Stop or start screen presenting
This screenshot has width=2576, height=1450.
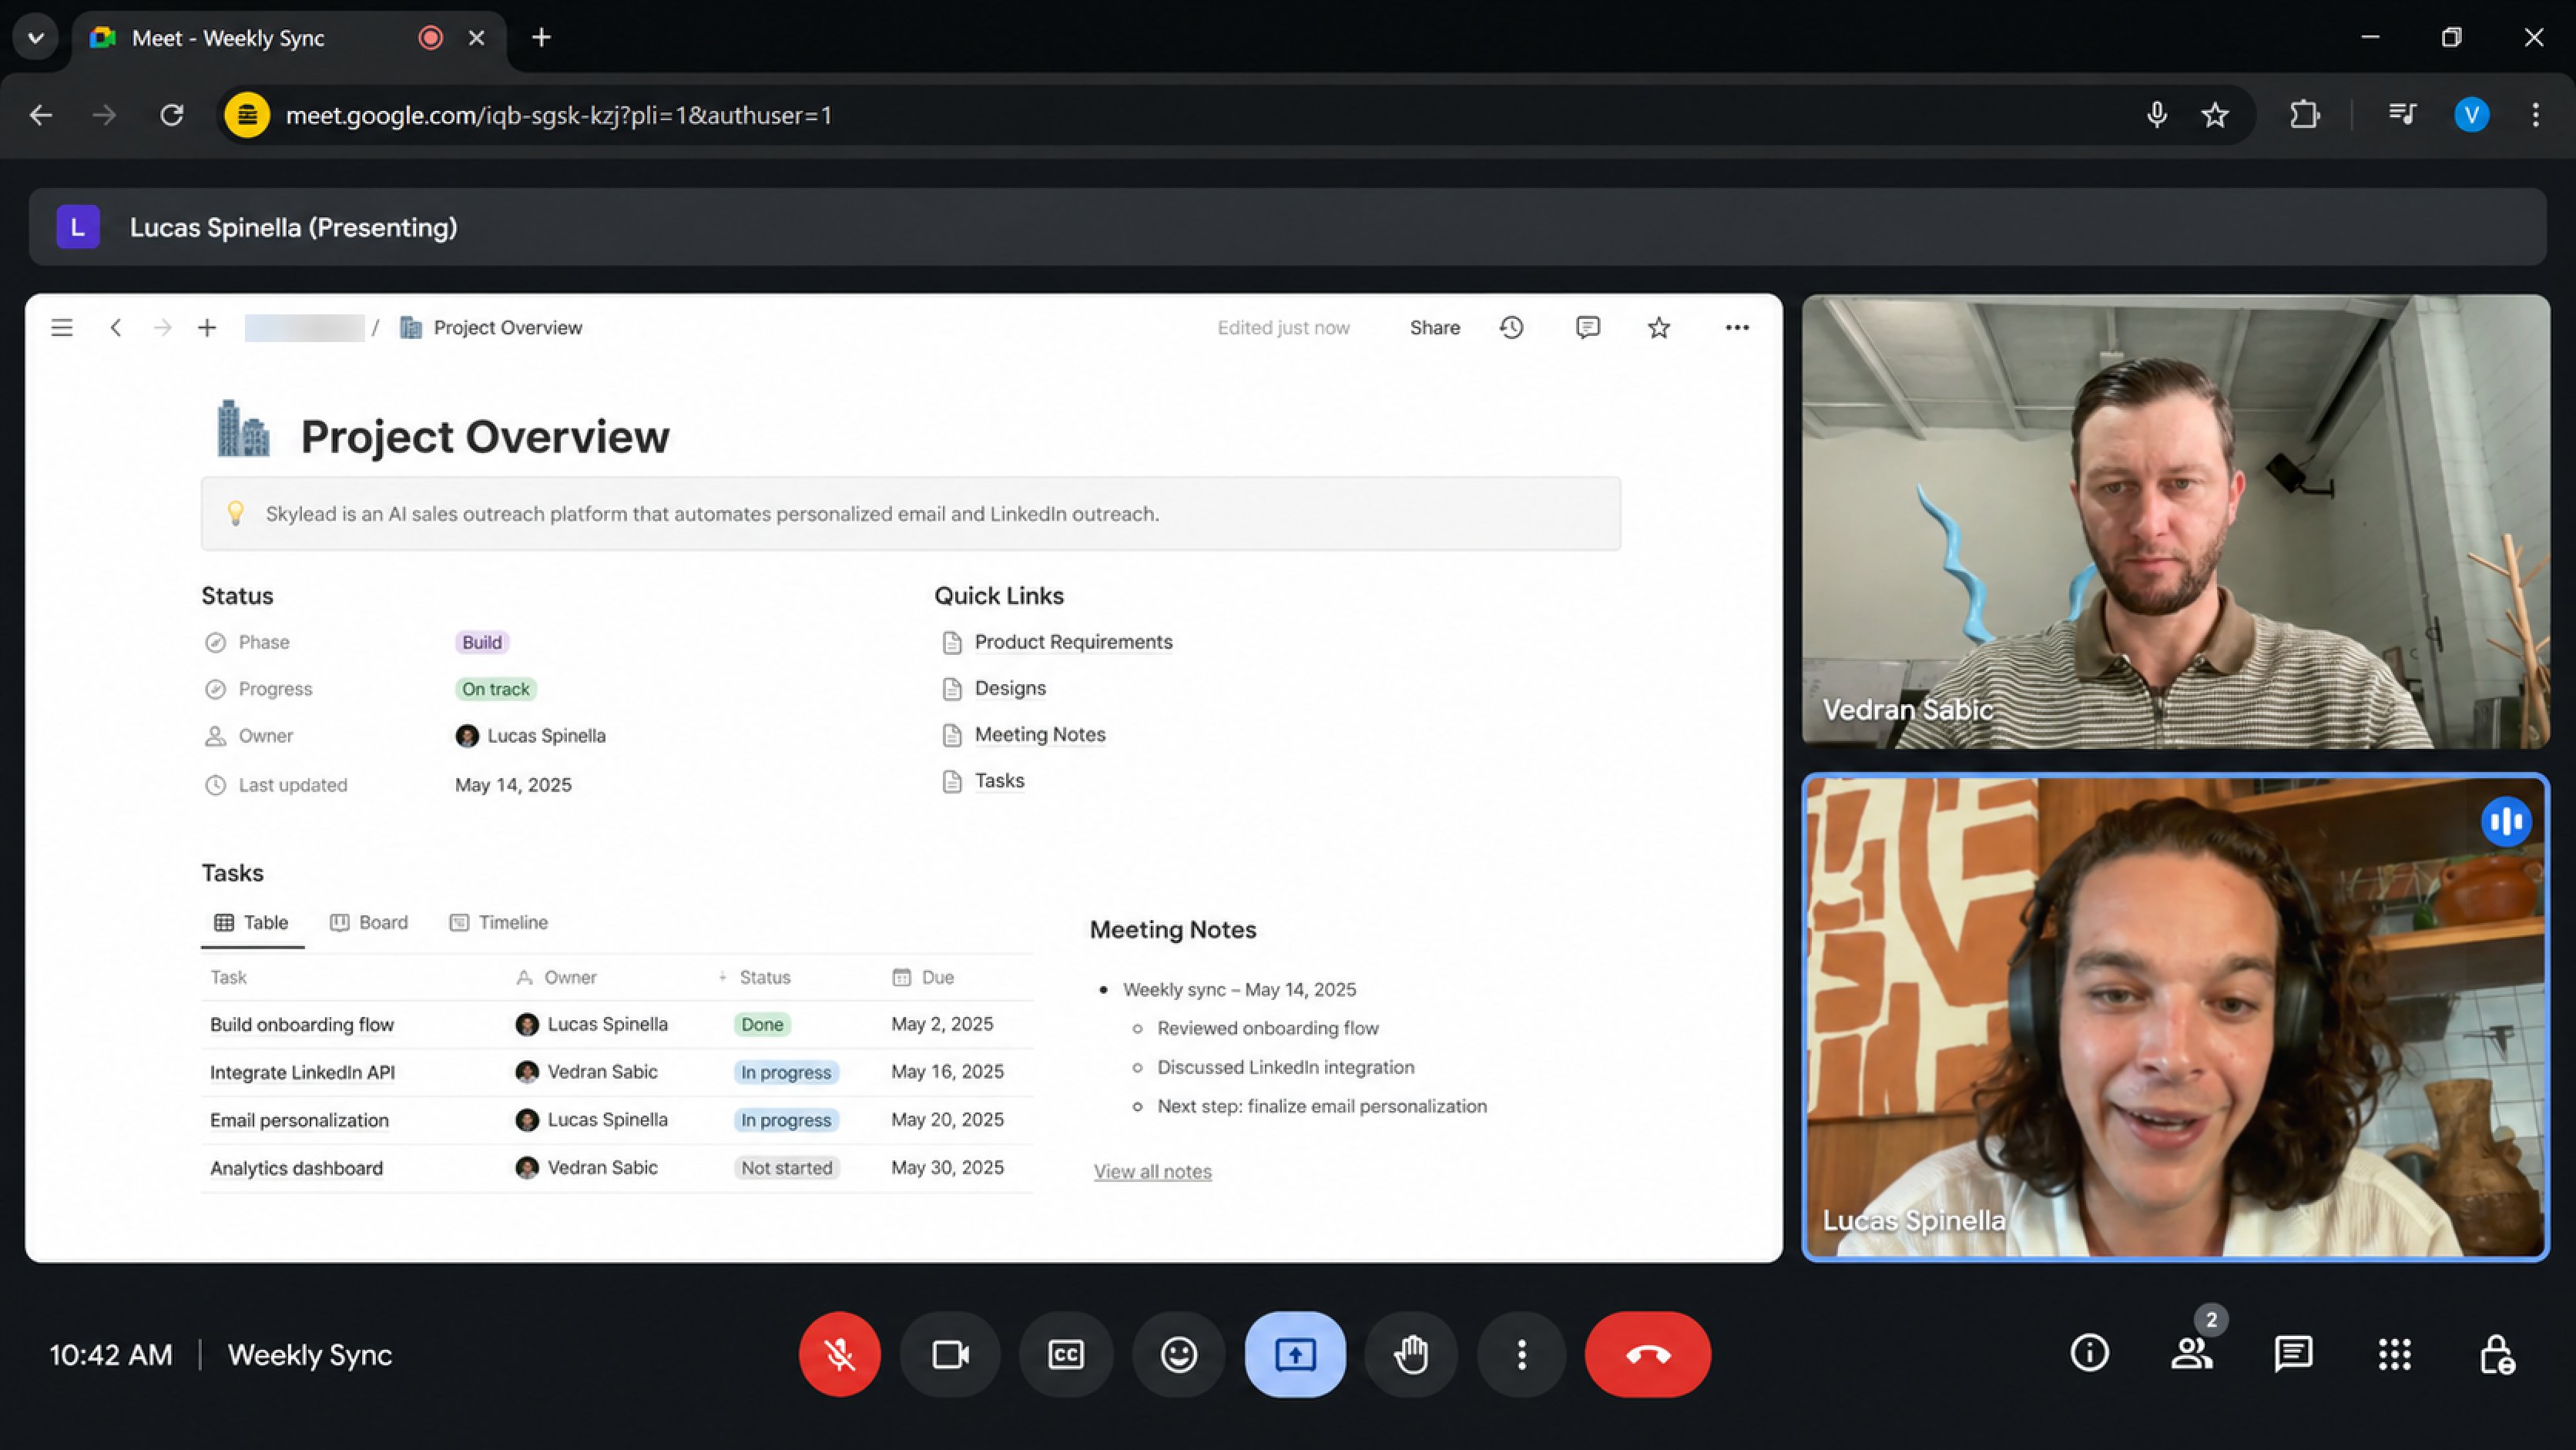(1295, 1354)
